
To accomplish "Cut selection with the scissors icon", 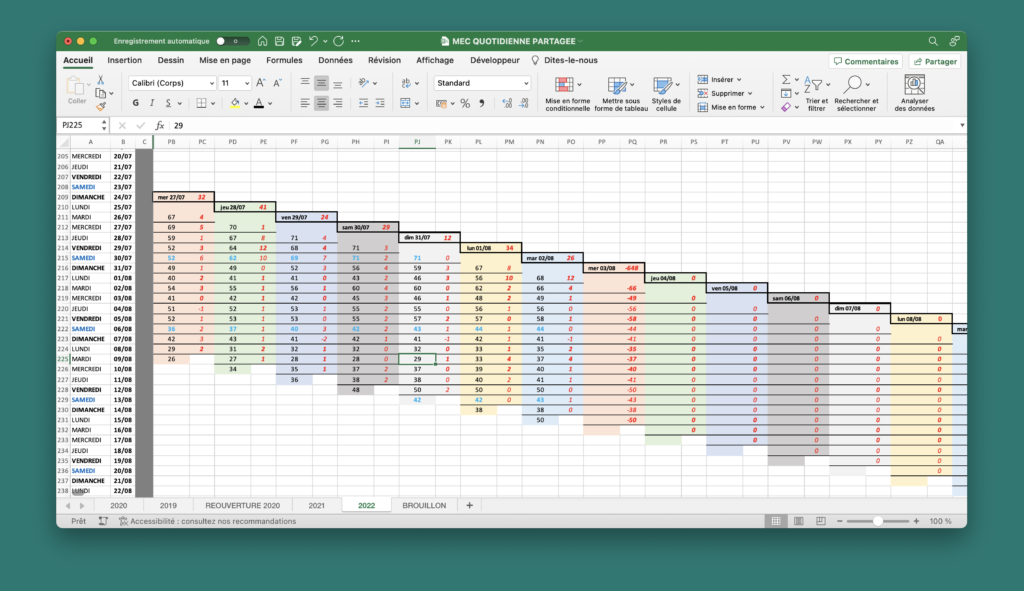I will point(101,80).
